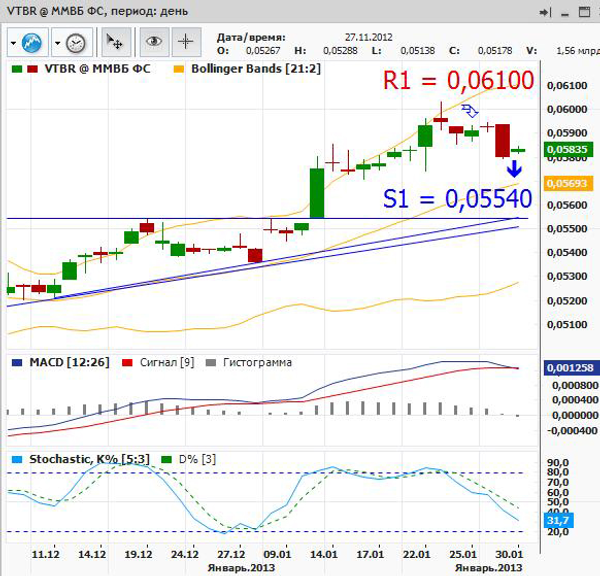Screen dimensions: 600x576
Task: Click the Stochastic value tag 31,7
Action: [x=558, y=521]
